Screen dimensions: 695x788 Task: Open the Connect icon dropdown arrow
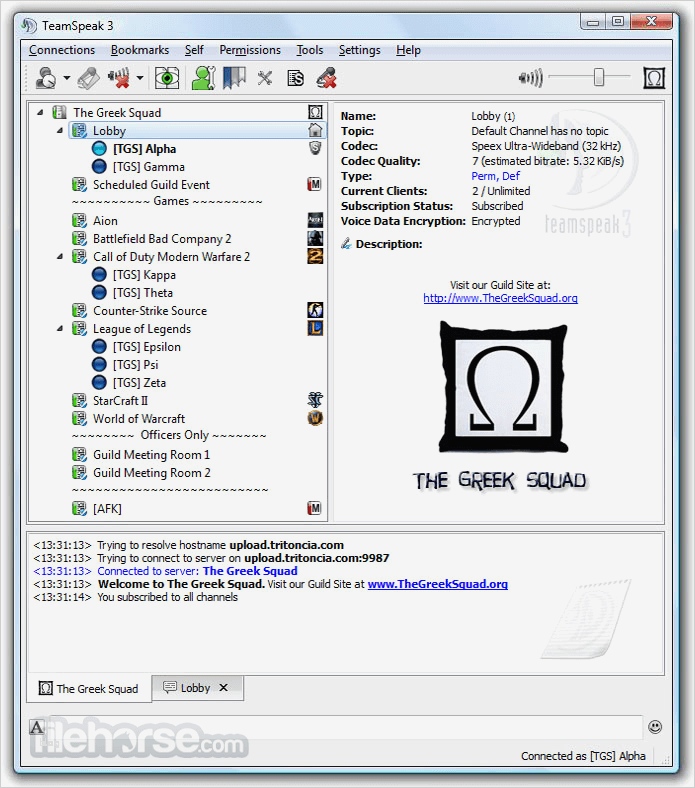(x=66, y=78)
